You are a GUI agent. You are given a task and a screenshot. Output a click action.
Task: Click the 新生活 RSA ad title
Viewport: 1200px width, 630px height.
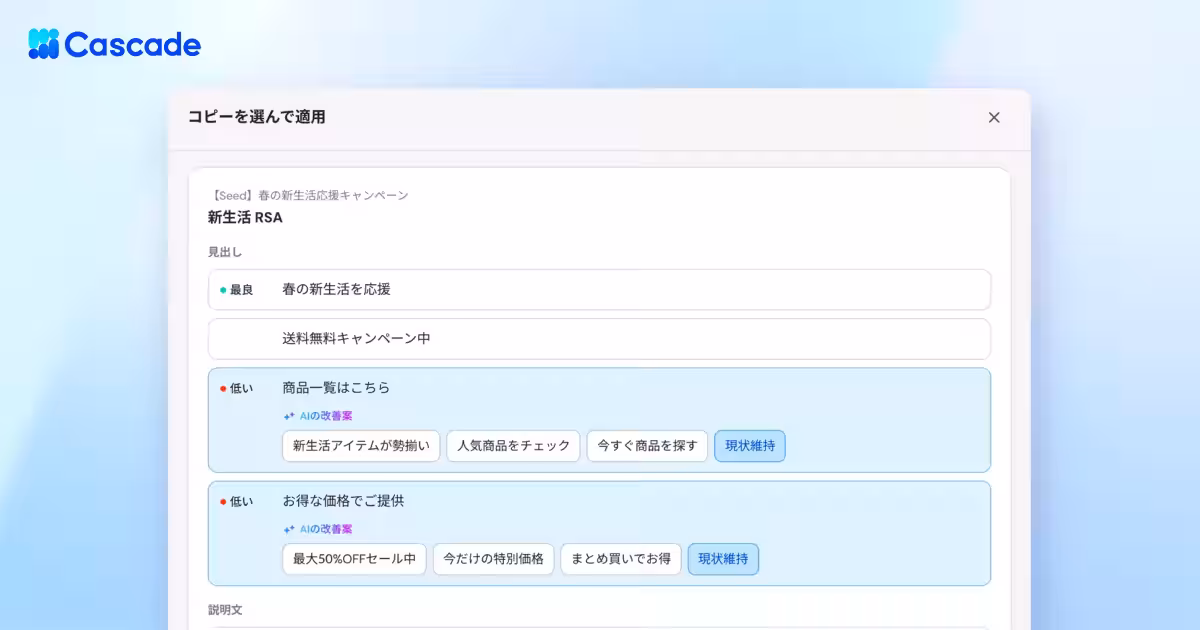pyautogui.click(x=245, y=217)
